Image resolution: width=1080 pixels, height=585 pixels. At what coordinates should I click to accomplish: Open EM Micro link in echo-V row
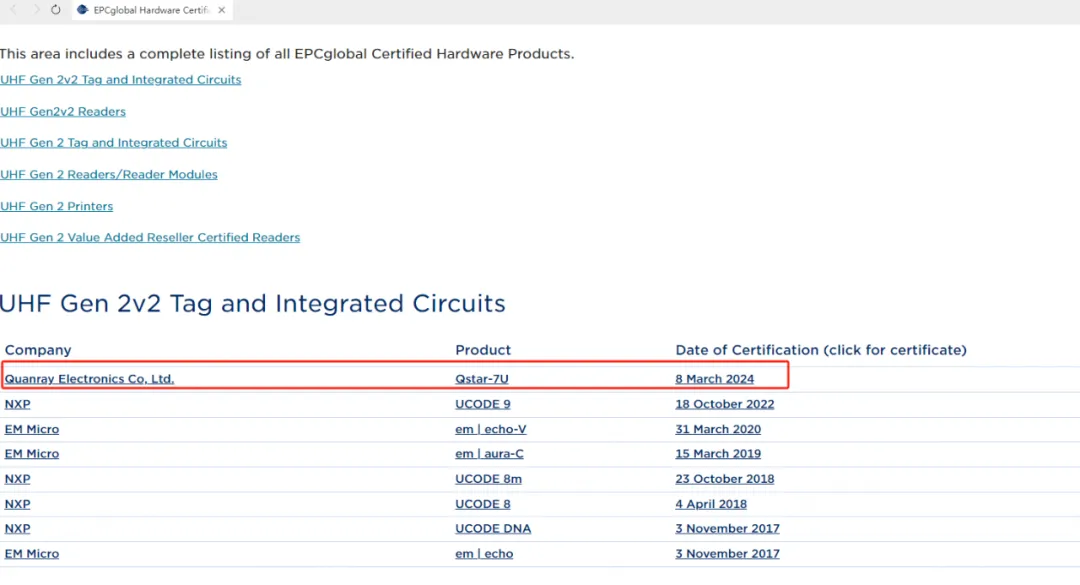tap(32, 429)
